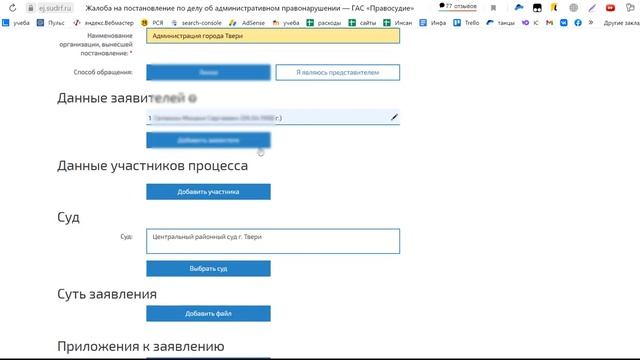Open the Яндекс.Вебмастер bookmark
This screenshot has height=360, width=640.
point(104,23)
